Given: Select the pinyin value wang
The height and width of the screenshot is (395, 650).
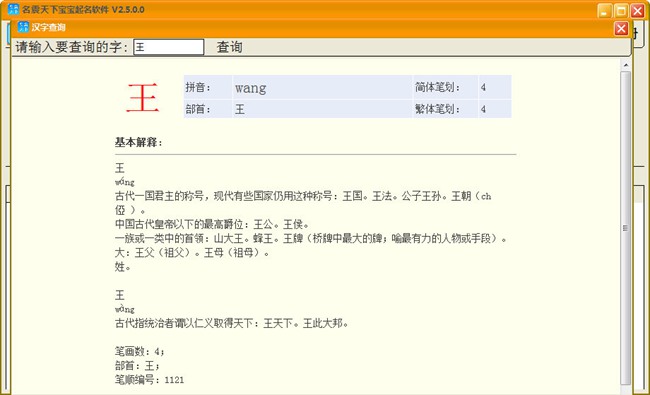Looking at the screenshot, I should pos(250,87).
